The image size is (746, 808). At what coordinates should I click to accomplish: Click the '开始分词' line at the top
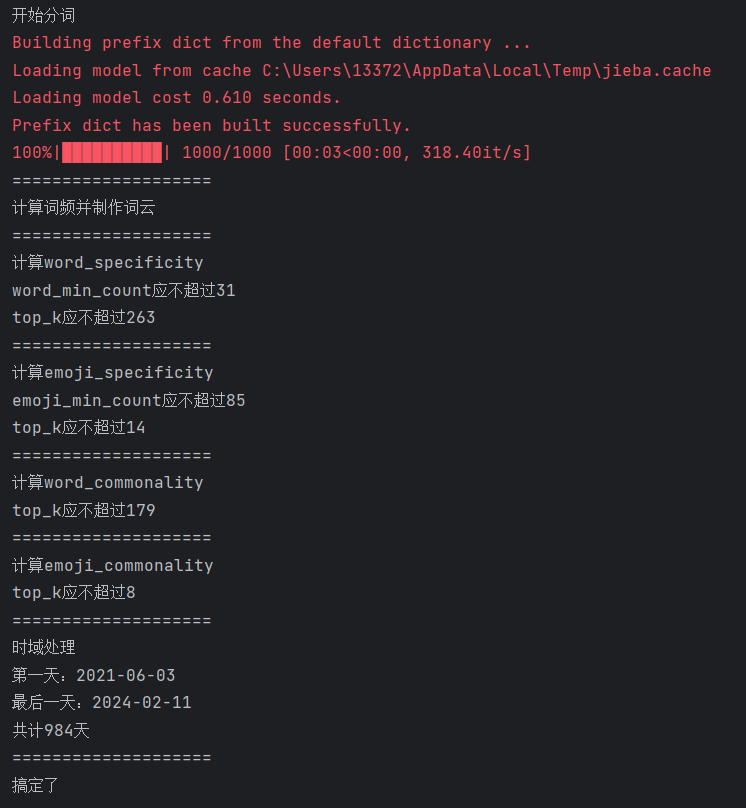click(43, 15)
